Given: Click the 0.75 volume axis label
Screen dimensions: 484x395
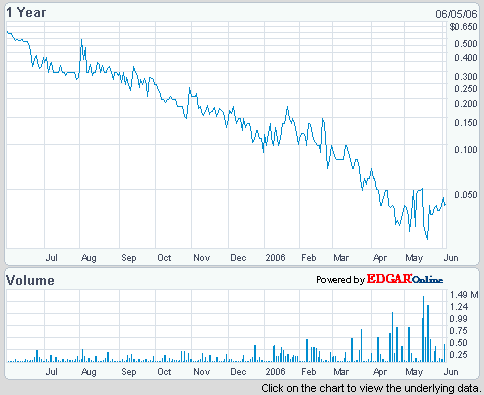Looking at the screenshot, I should pyautogui.click(x=459, y=331).
